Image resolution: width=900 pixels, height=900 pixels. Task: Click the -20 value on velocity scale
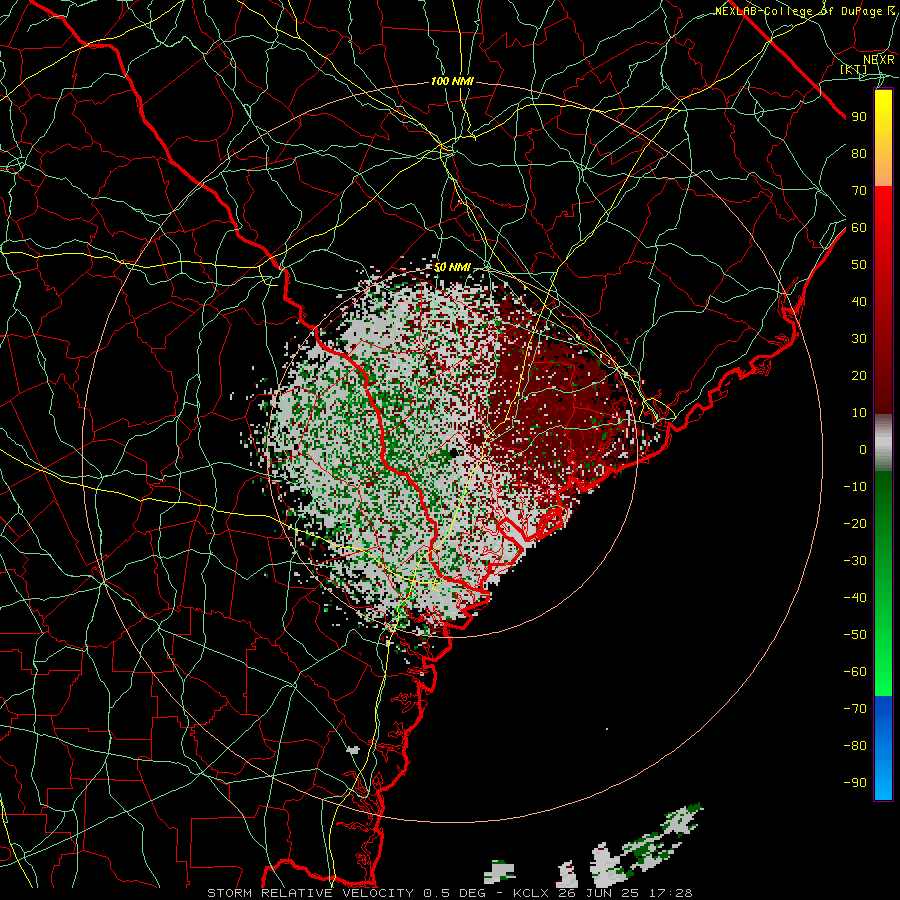[x=855, y=523]
